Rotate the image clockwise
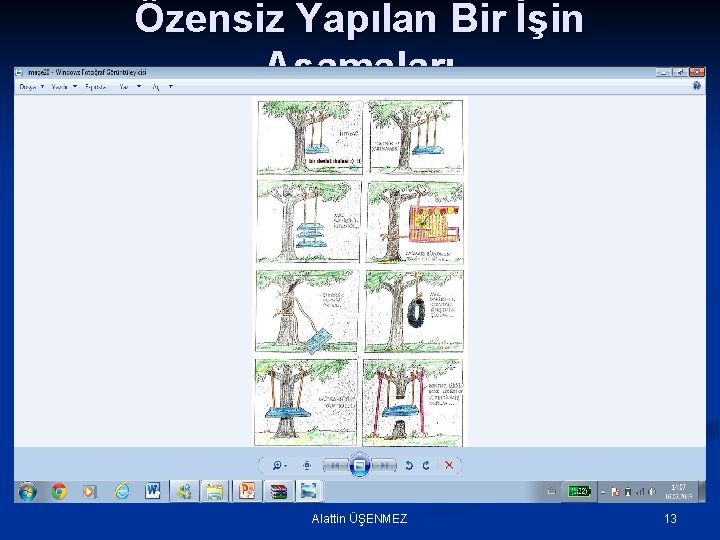This screenshot has width=720, height=540. pos(427,465)
